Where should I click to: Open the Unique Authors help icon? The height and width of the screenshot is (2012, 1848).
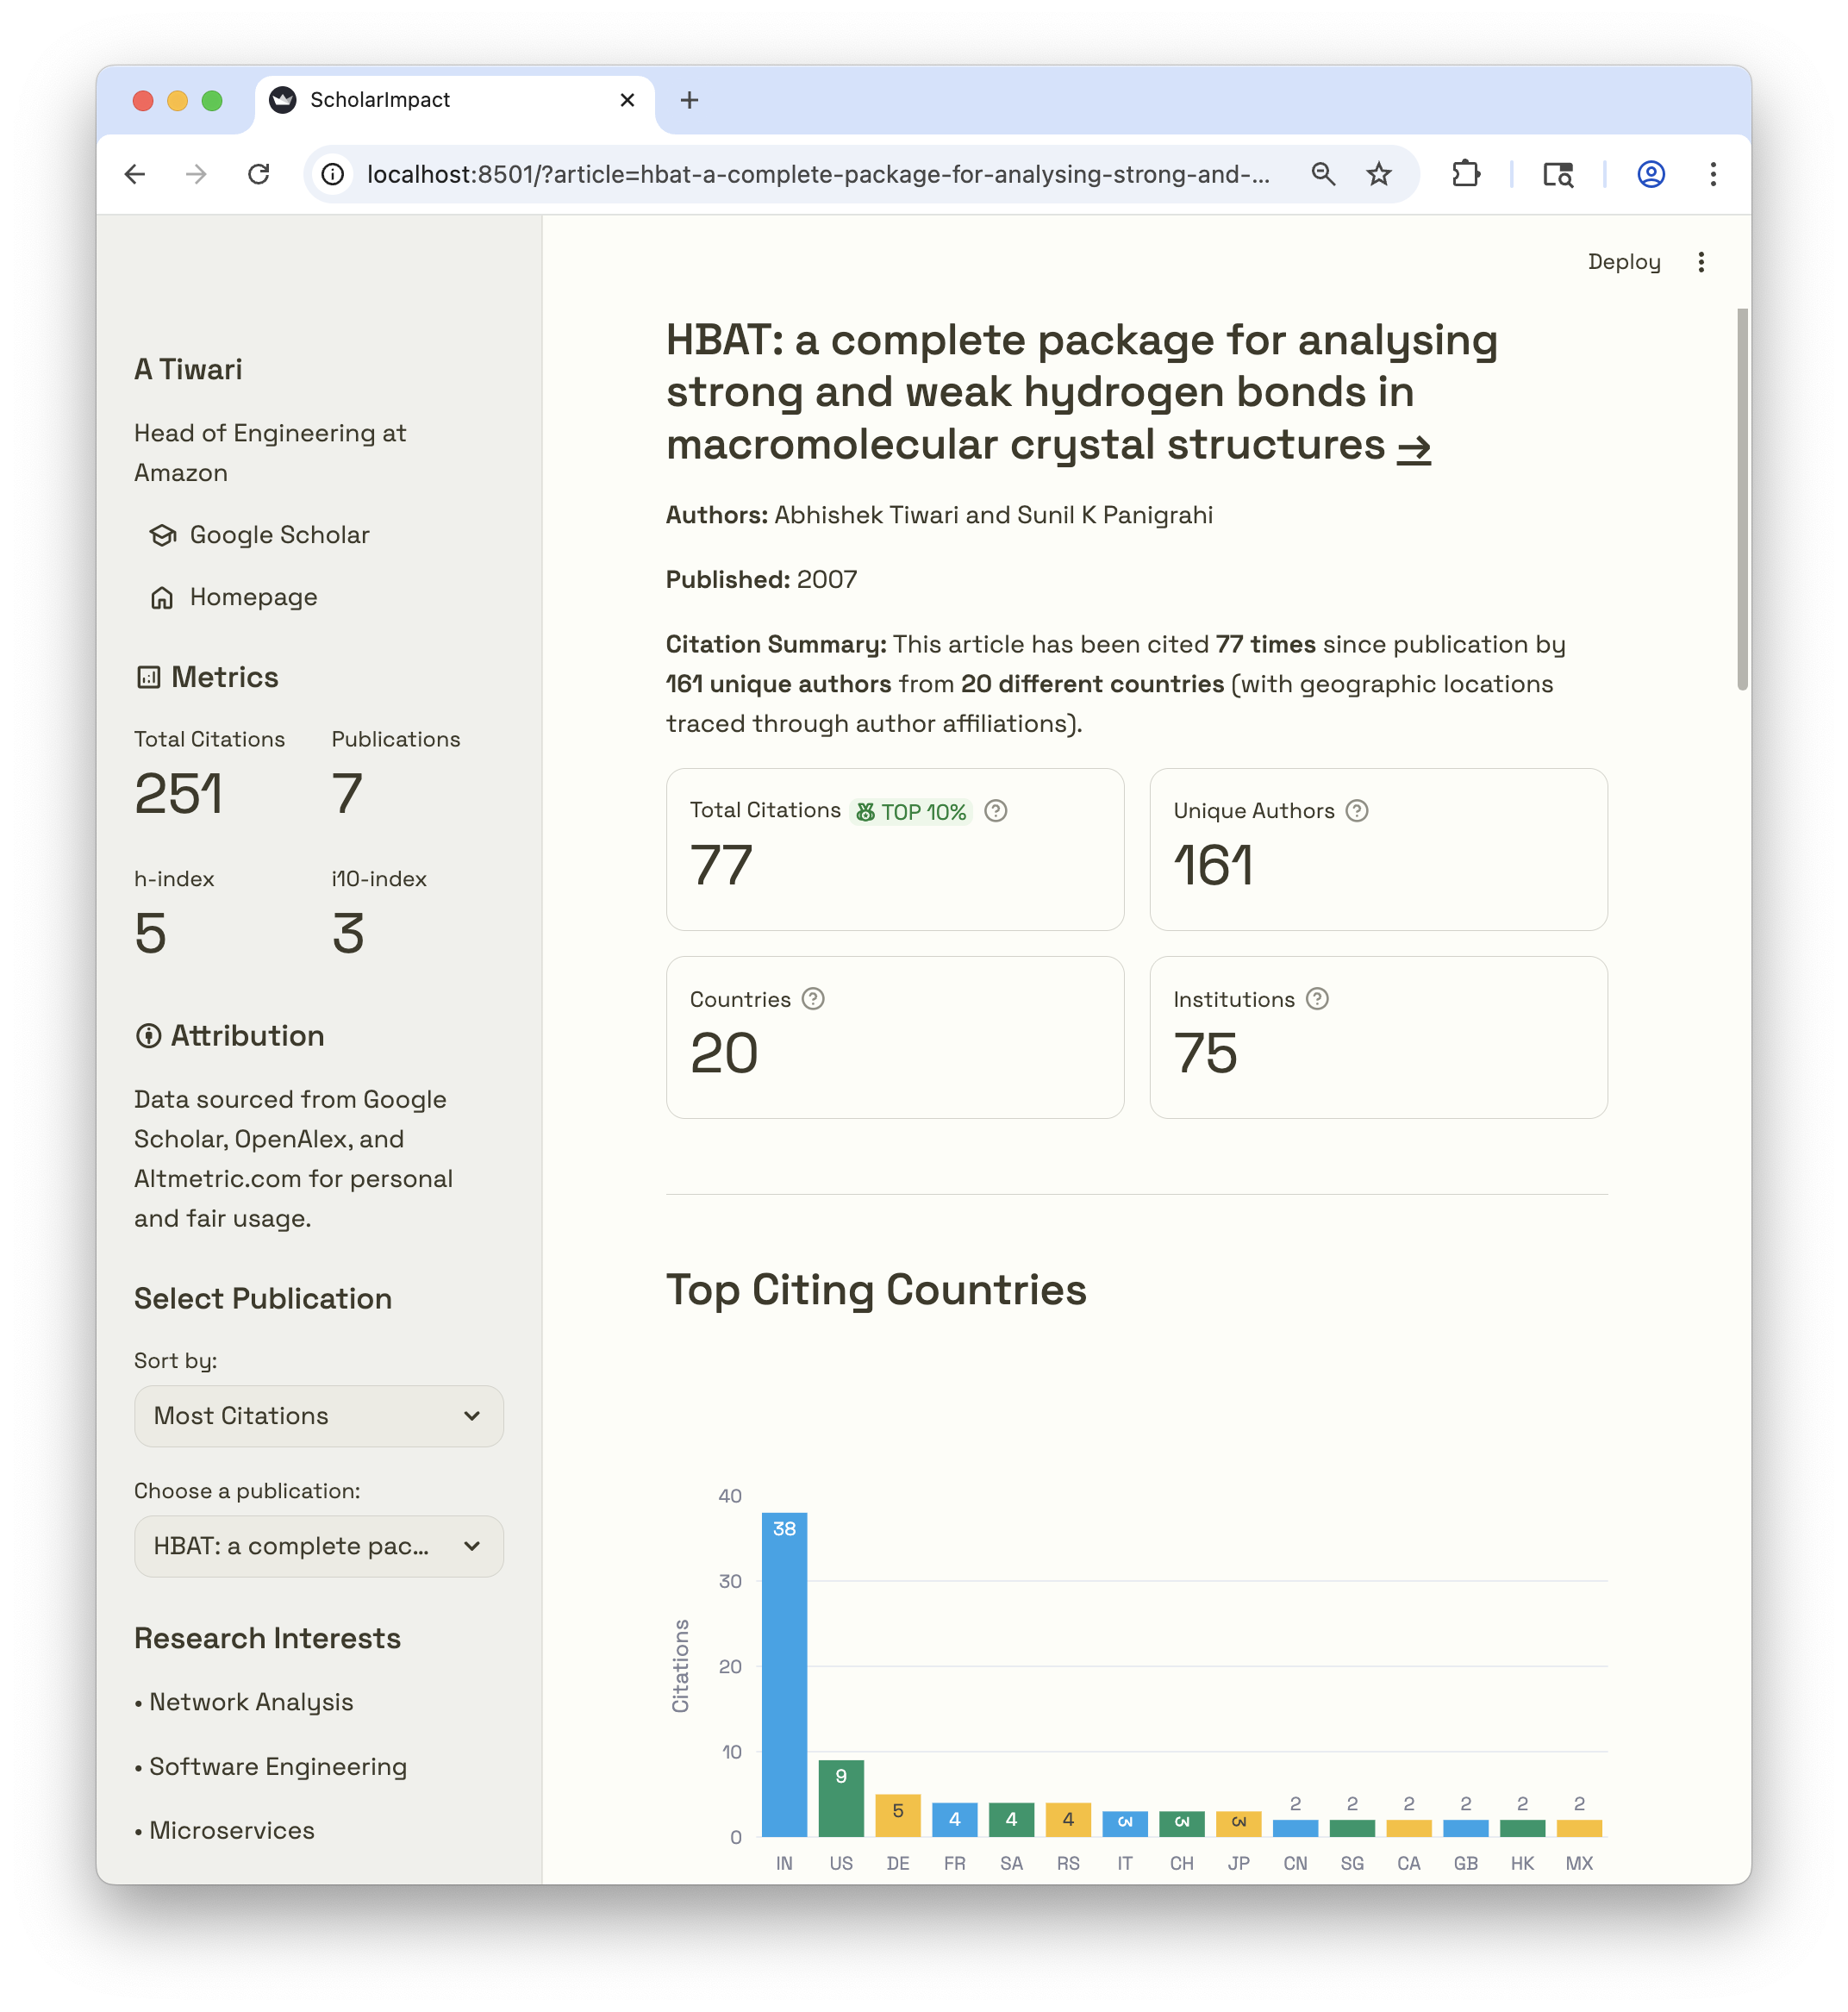pyautogui.click(x=1357, y=811)
